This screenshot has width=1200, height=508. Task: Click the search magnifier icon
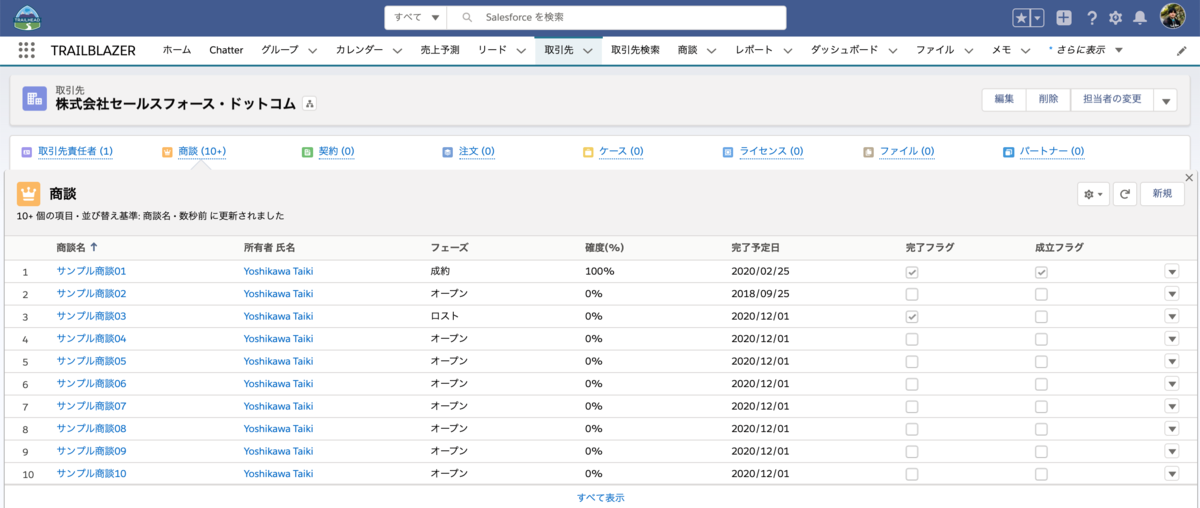coord(467,18)
